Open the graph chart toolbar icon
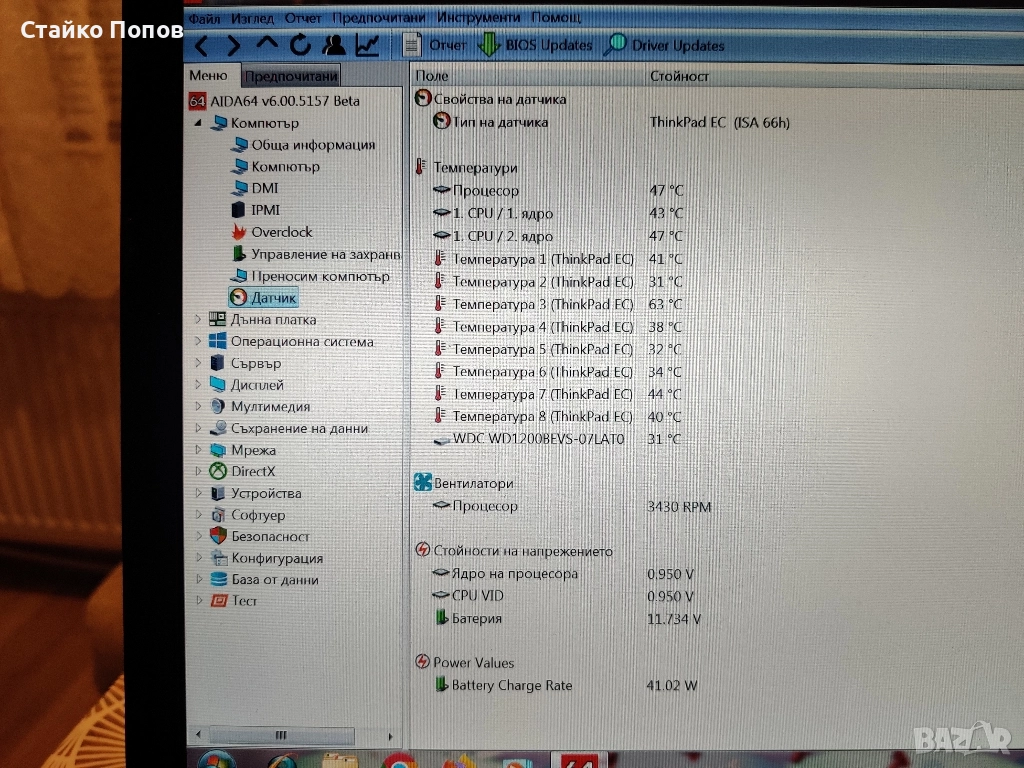Screen dimensions: 1024x768 click(367, 44)
